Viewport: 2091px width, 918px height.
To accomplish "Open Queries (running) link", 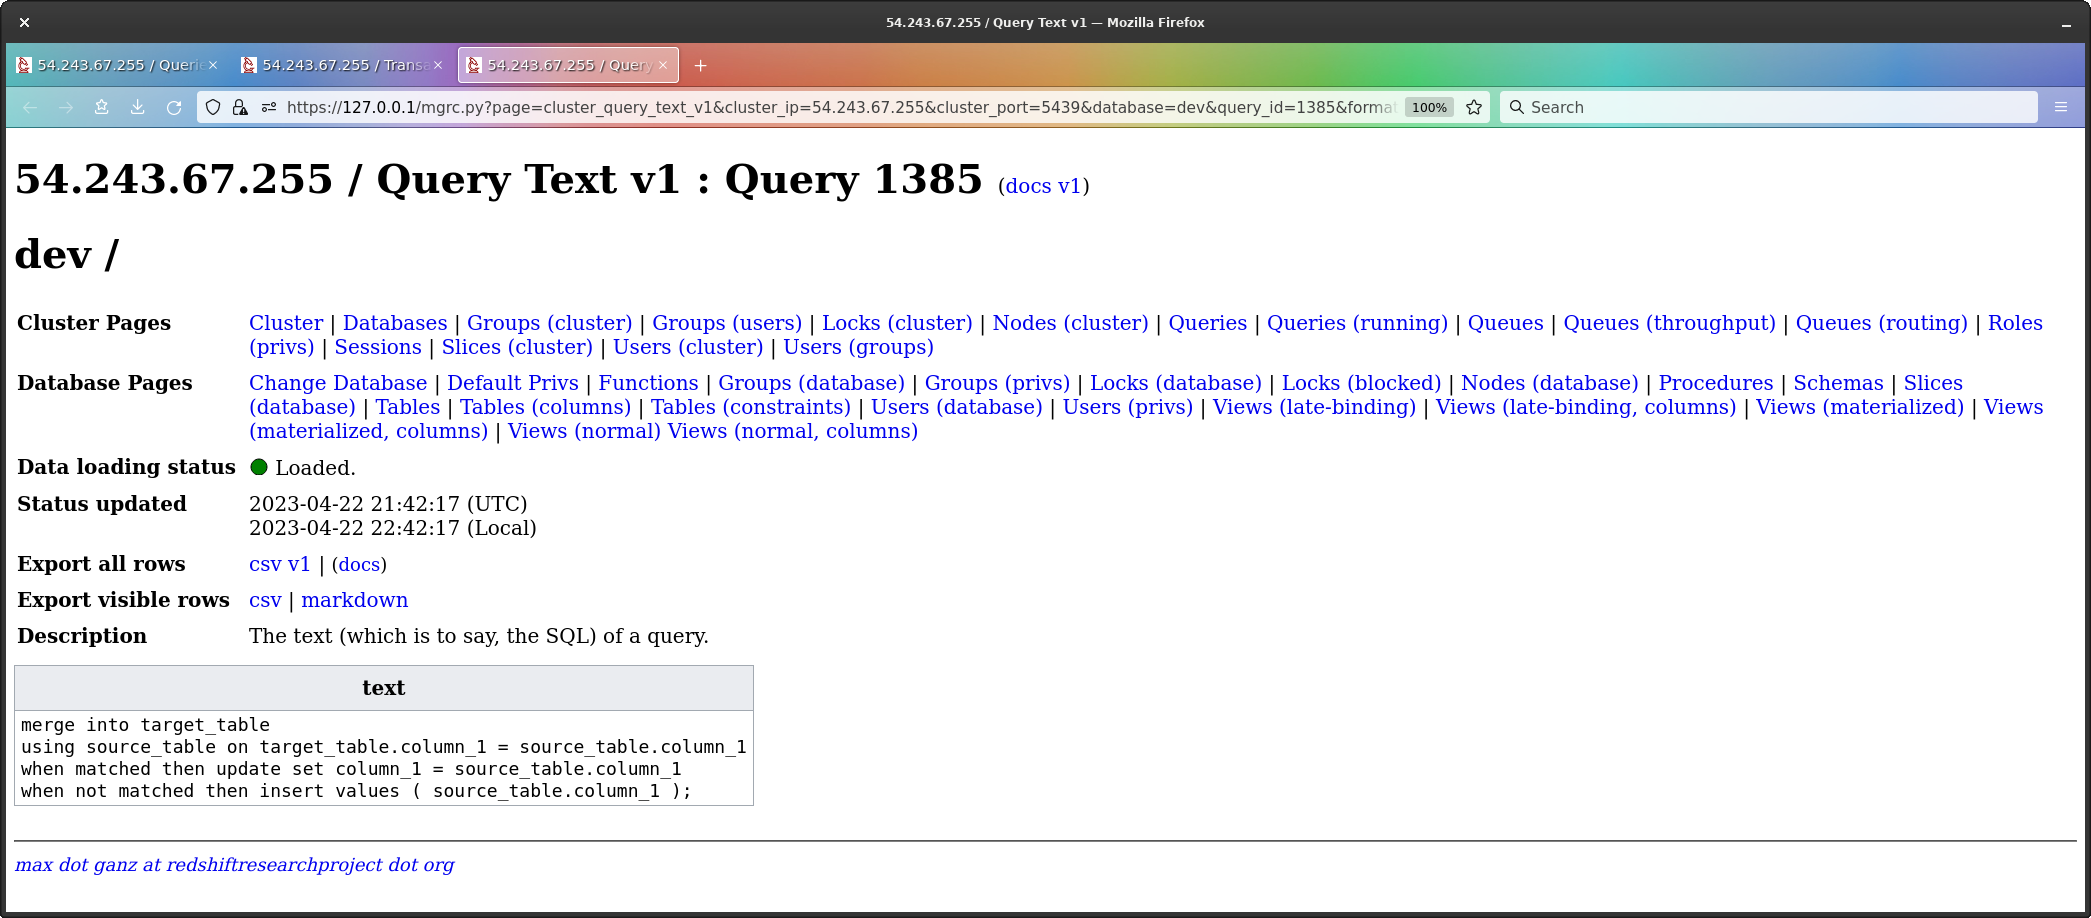I will coord(1357,323).
